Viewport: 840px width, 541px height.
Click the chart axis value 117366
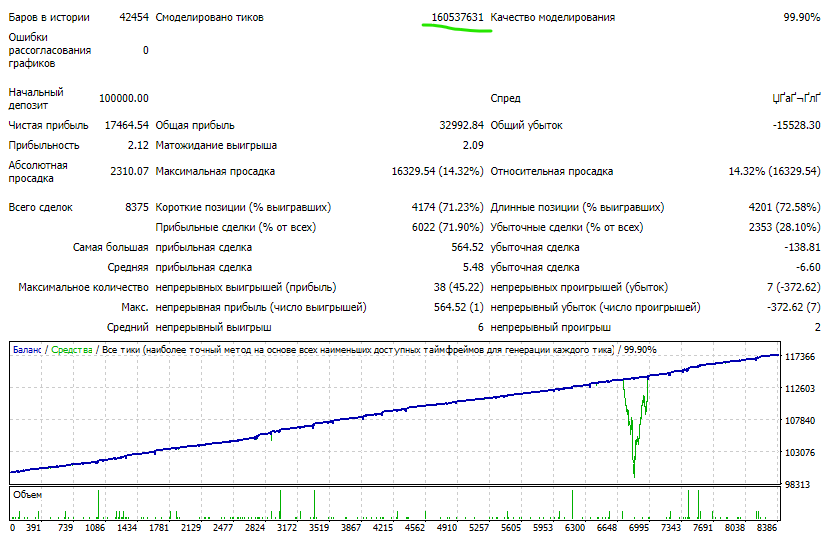(x=800, y=357)
